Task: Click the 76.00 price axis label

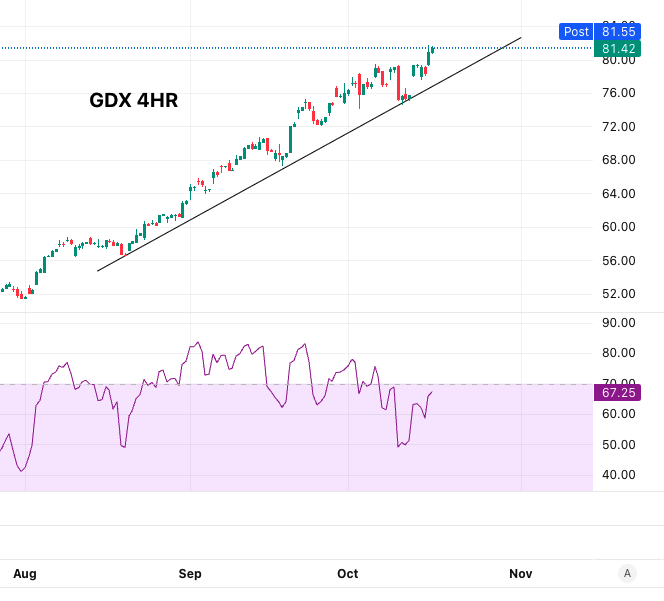Action: (x=619, y=93)
